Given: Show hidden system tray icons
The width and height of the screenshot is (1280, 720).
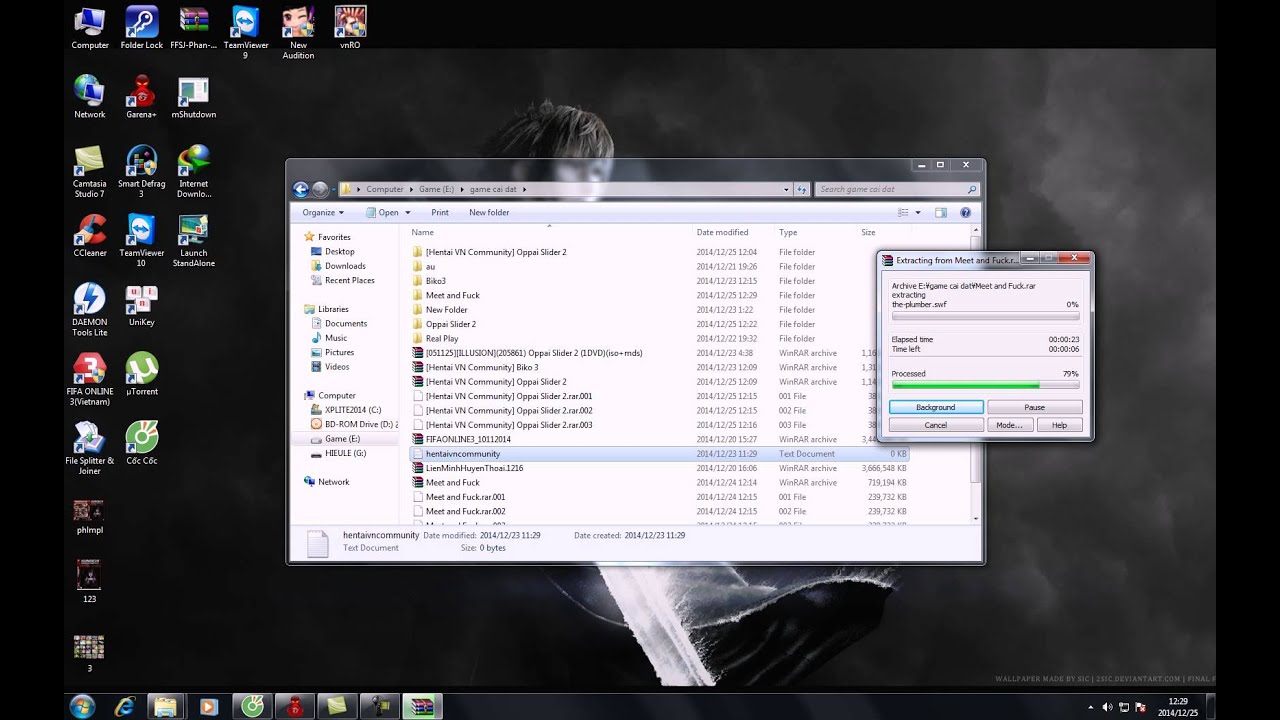Looking at the screenshot, I should pos(1090,706).
